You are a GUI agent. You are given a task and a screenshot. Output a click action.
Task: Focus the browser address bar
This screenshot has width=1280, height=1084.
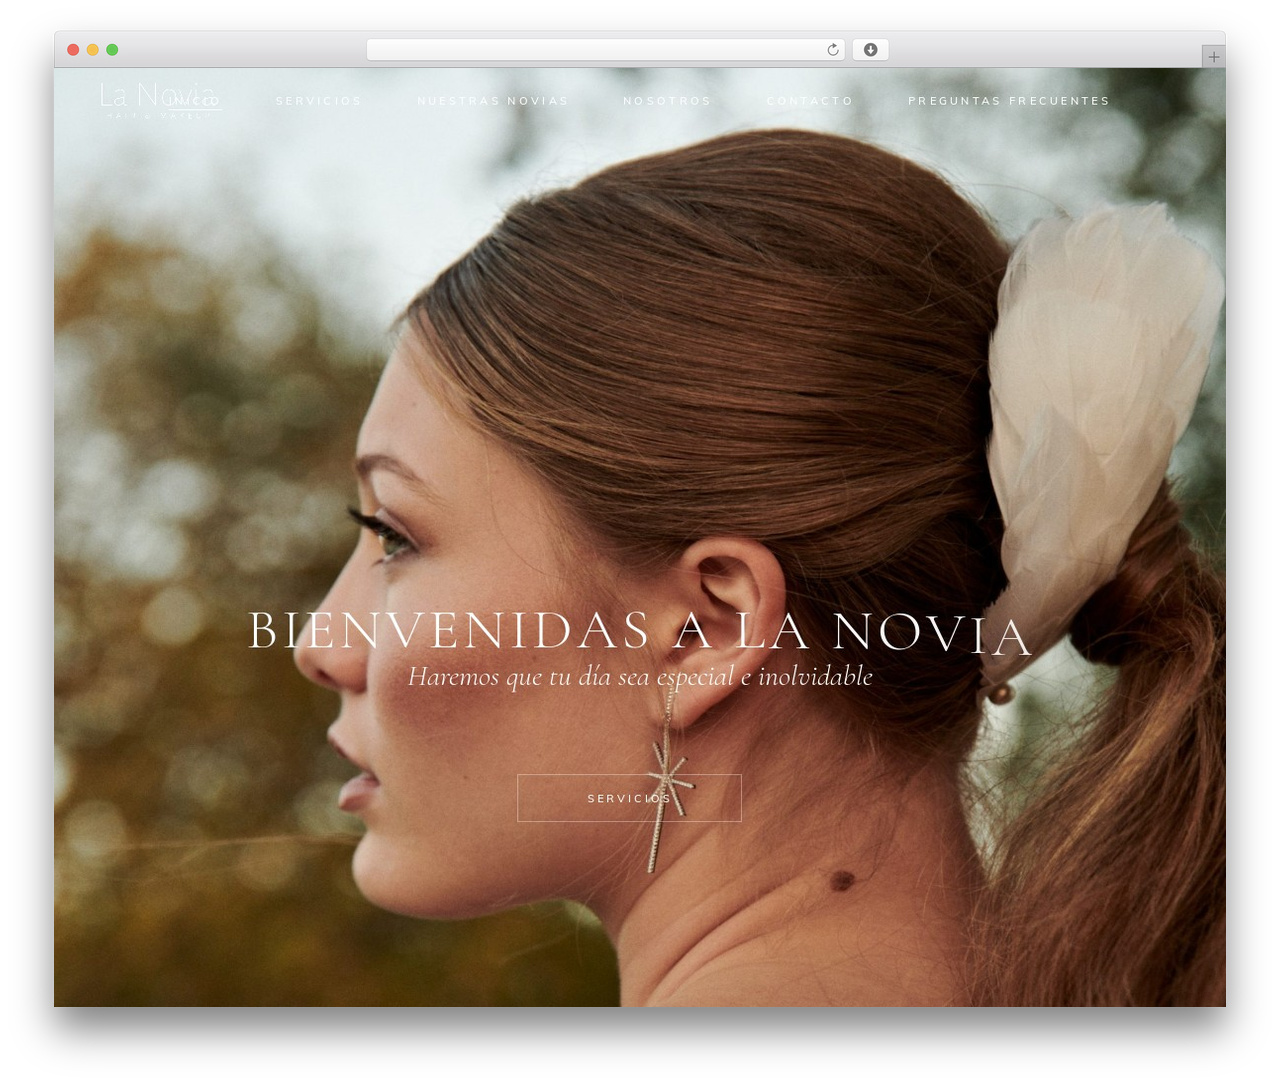(x=606, y=50)
